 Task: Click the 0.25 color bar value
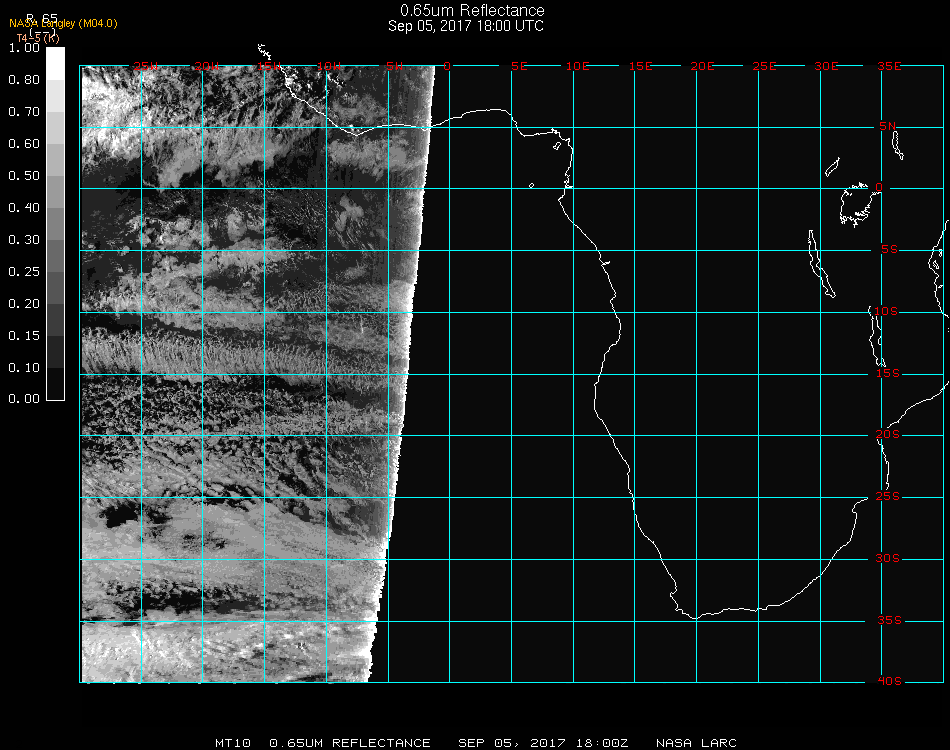pyautogui.click(x=24, y=271)
